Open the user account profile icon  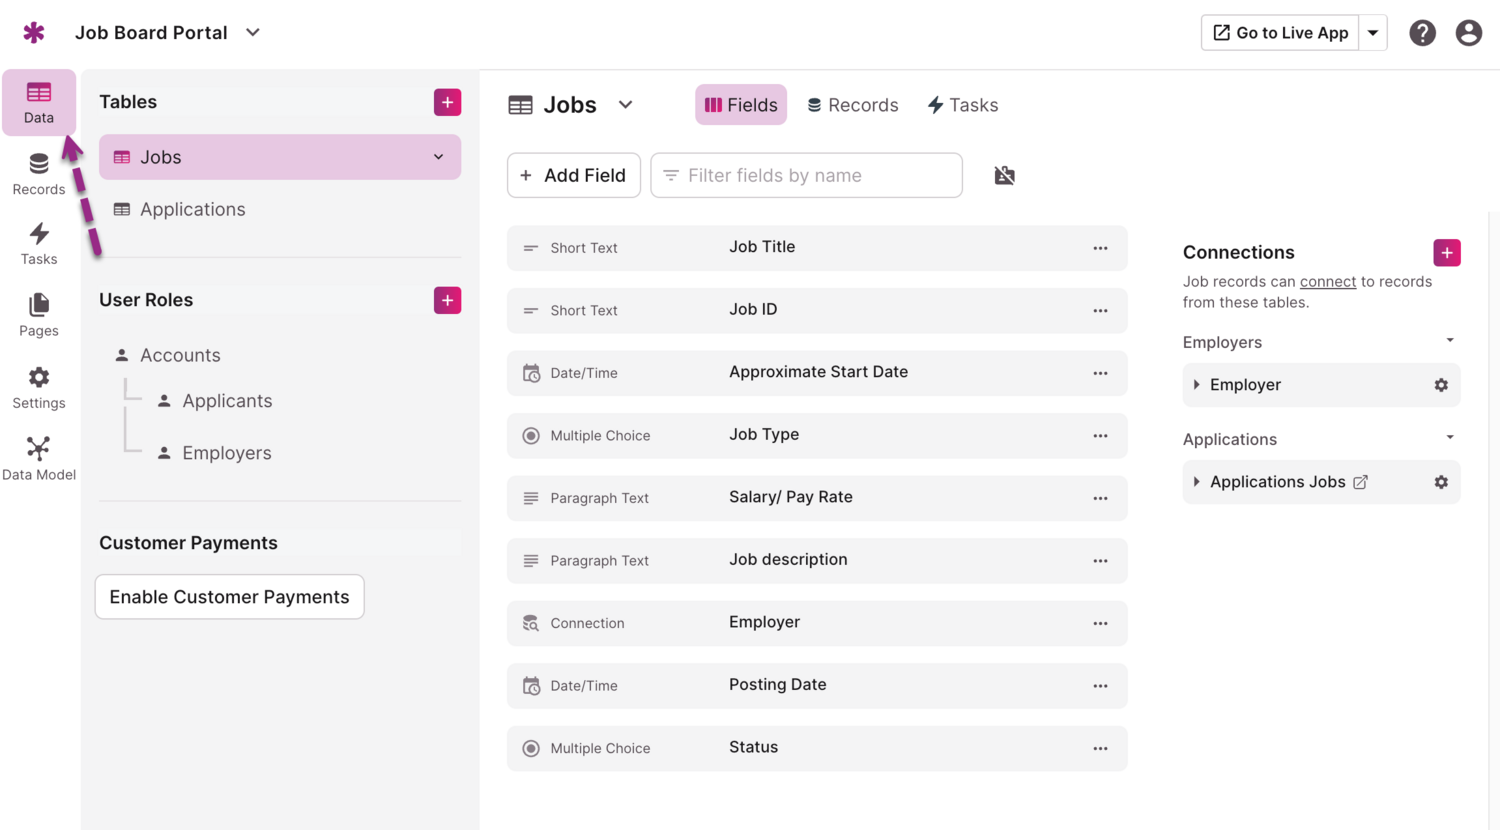pos(1468,33)
